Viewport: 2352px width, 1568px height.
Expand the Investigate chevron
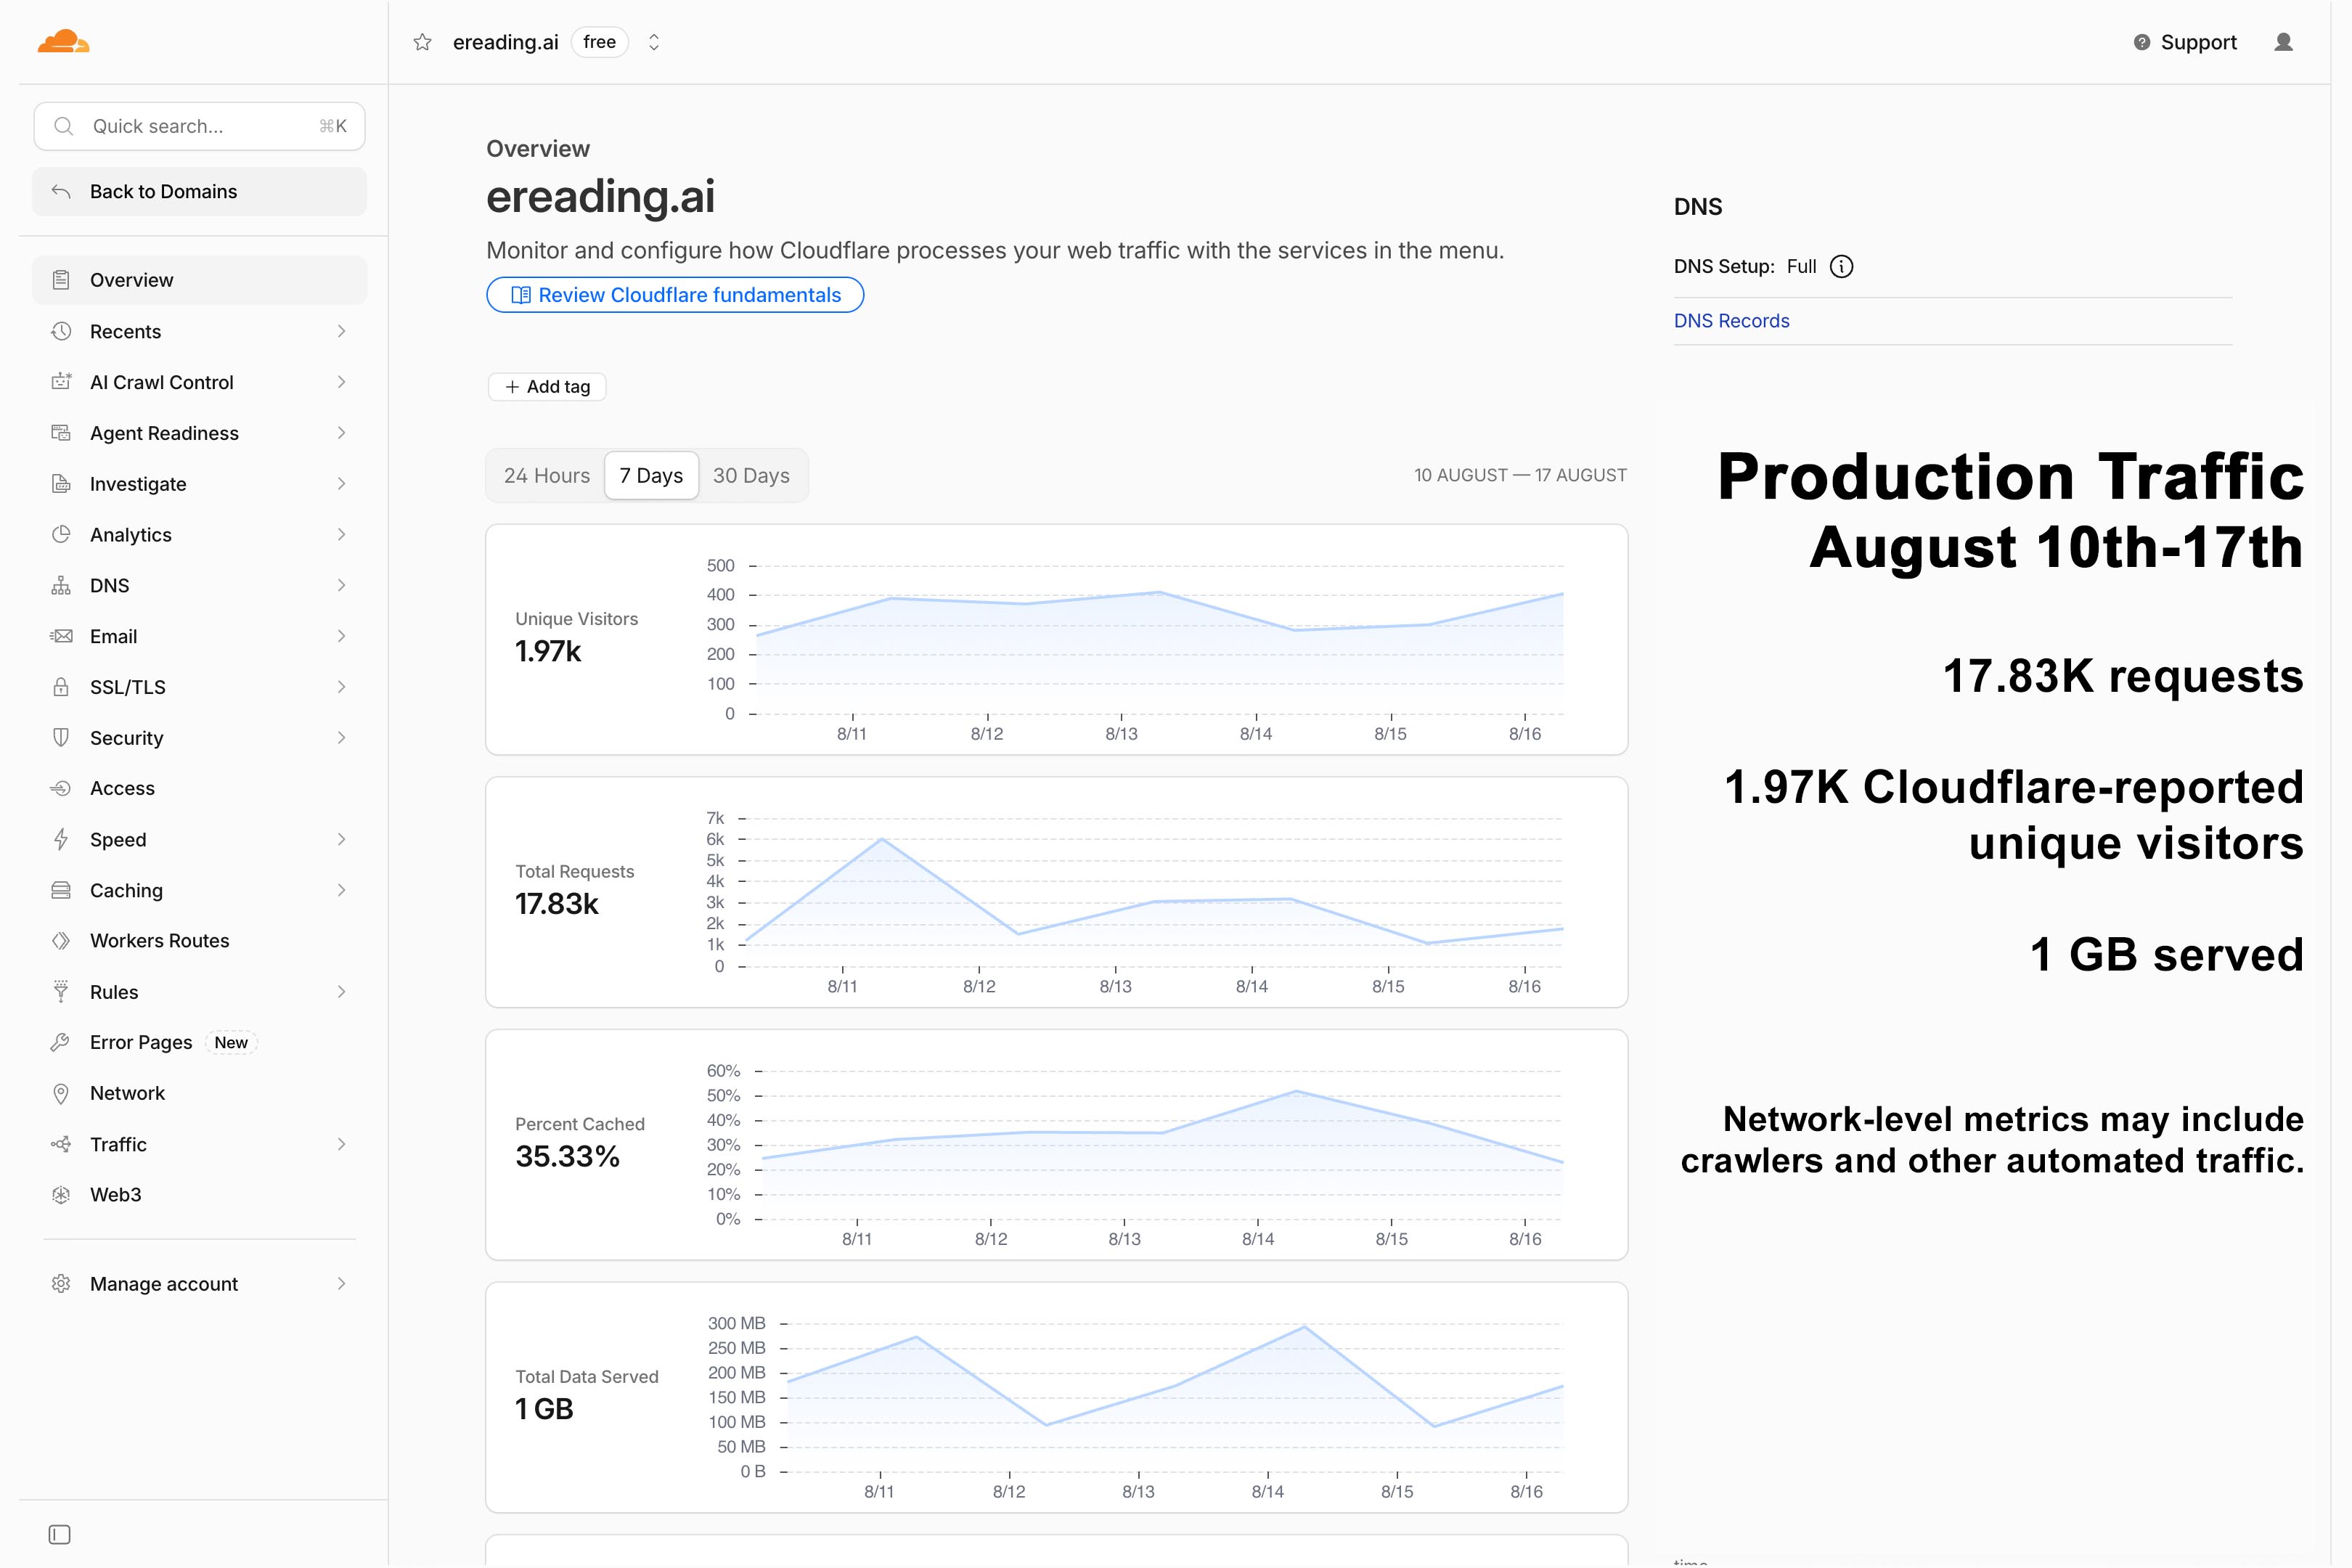click(341, 484)
